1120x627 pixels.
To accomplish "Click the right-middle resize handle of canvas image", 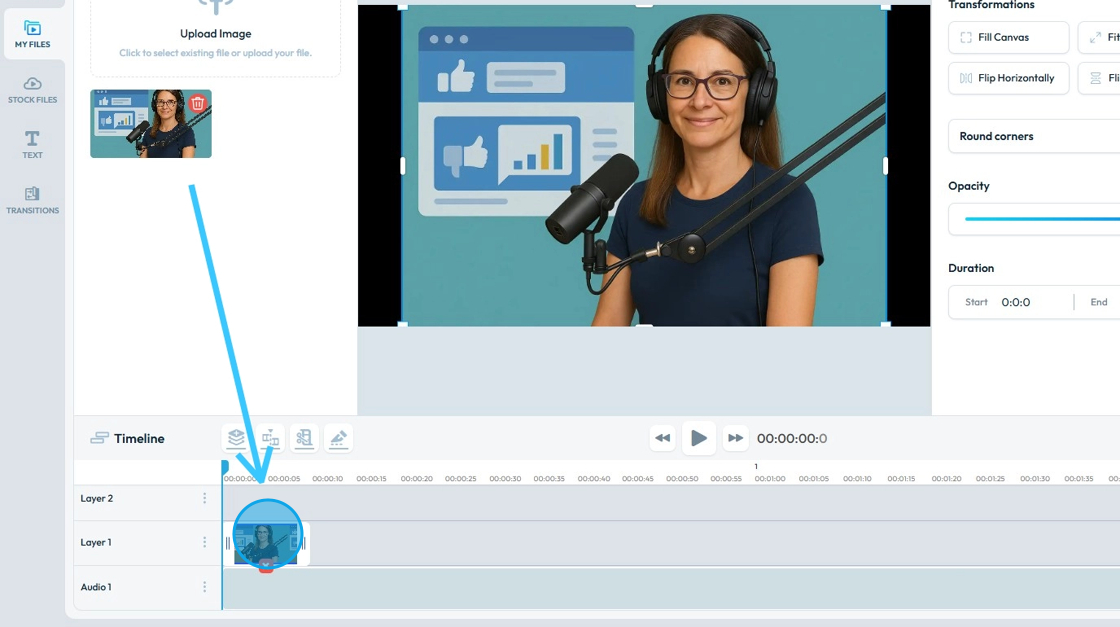I will (x=886, y=166).
